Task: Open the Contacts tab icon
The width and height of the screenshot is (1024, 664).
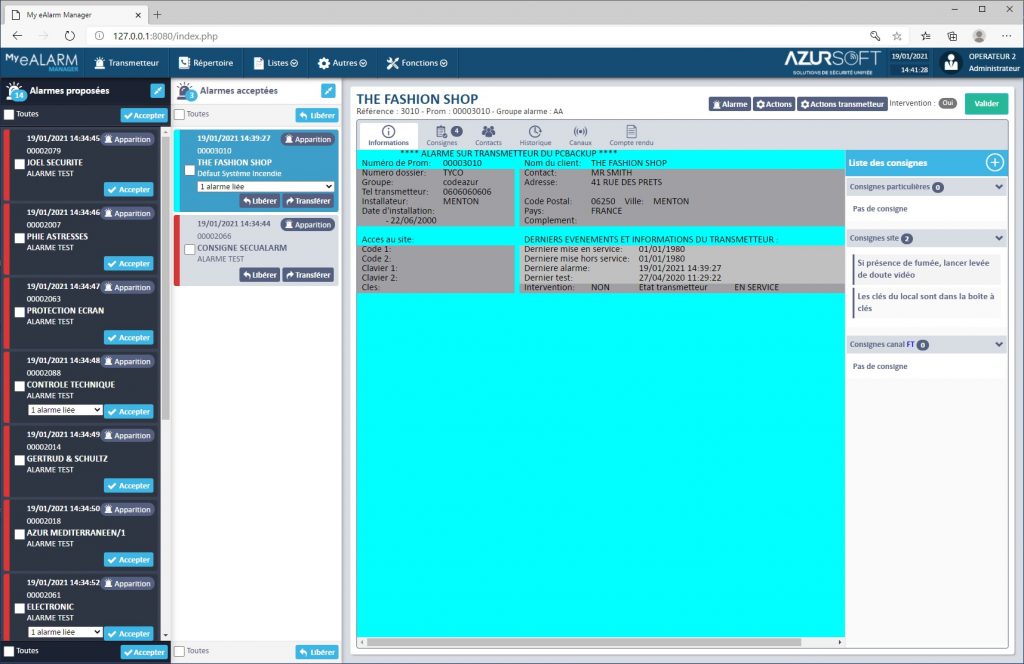Action: pyautogui.click(x=488, y=131)
